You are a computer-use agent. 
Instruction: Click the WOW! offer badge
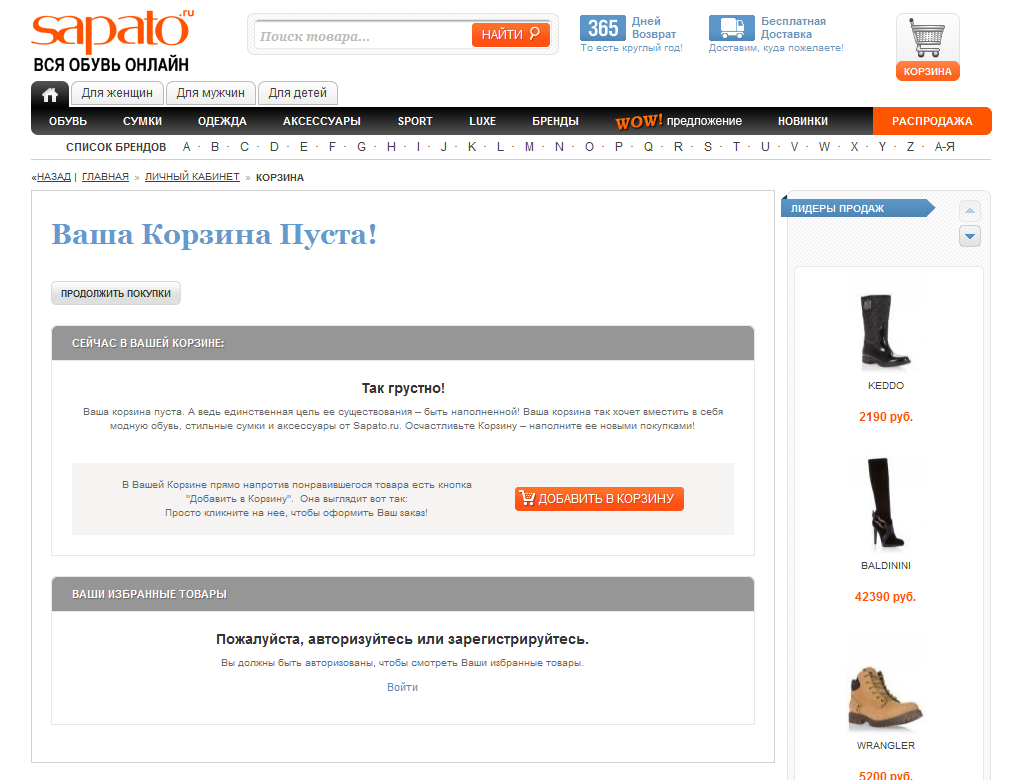point(639,121)
